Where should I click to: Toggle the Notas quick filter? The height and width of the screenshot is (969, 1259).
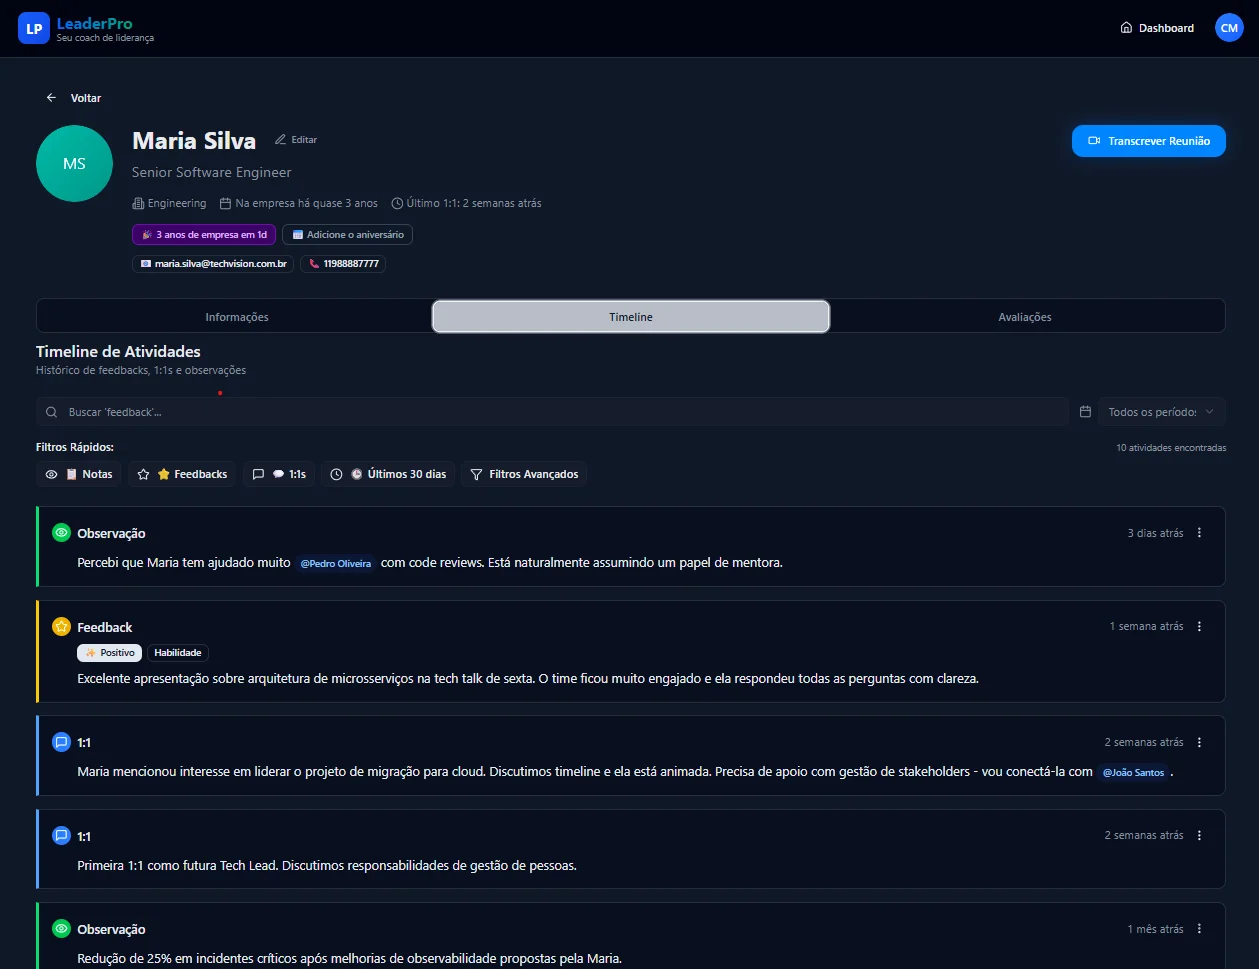[78, 474]
